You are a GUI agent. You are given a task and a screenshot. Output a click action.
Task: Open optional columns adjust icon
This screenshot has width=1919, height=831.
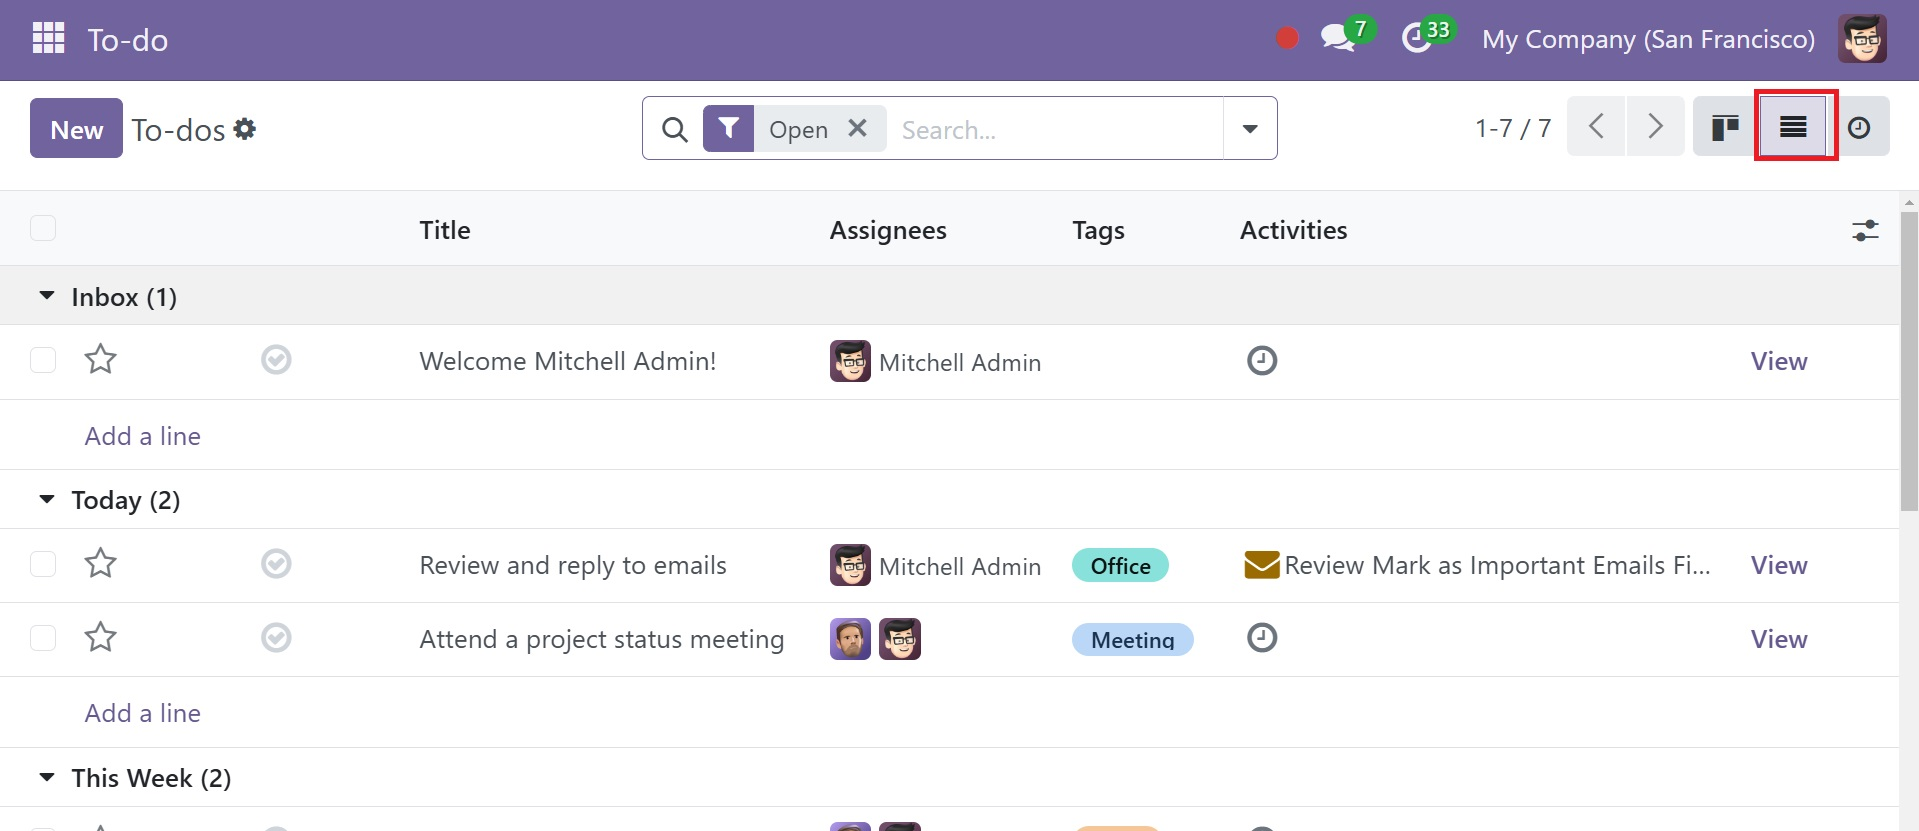[1865, 230]
